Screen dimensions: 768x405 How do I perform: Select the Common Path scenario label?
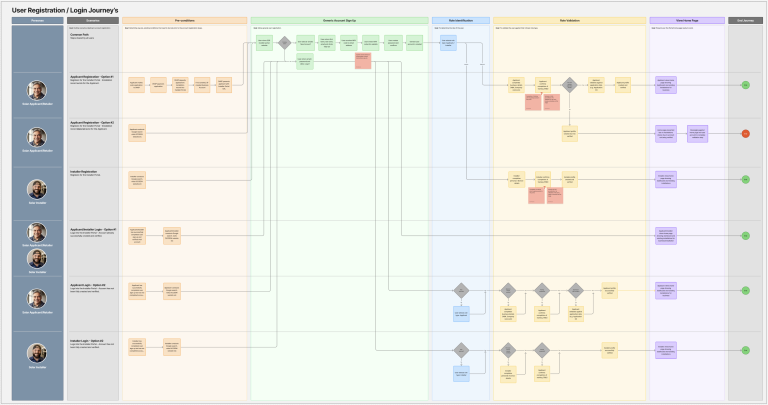point(79,35)
